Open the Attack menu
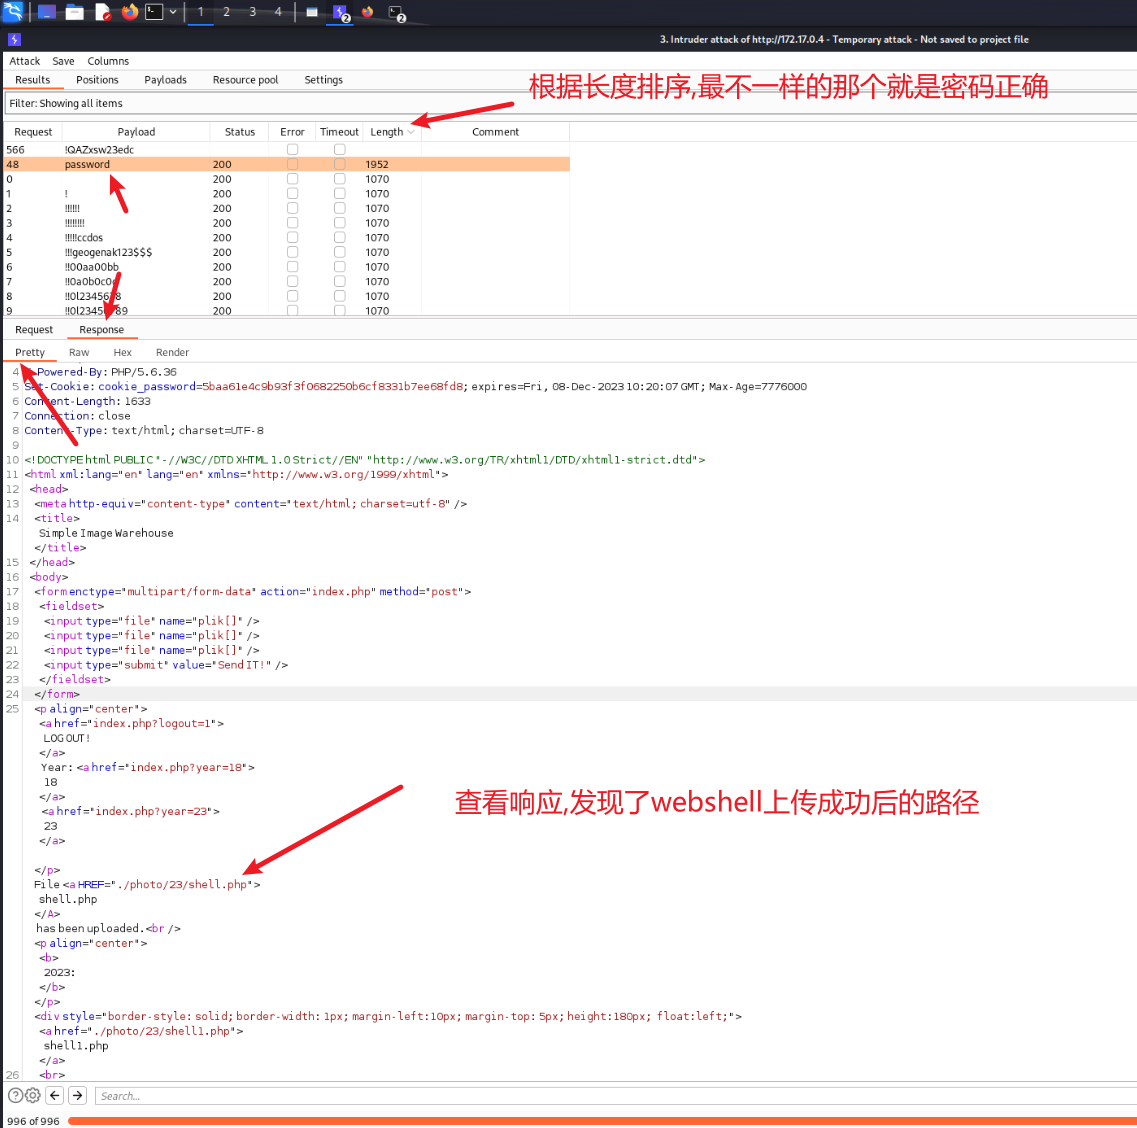Viewport: 1137px width, 1128px height. (x=24, y=61)
